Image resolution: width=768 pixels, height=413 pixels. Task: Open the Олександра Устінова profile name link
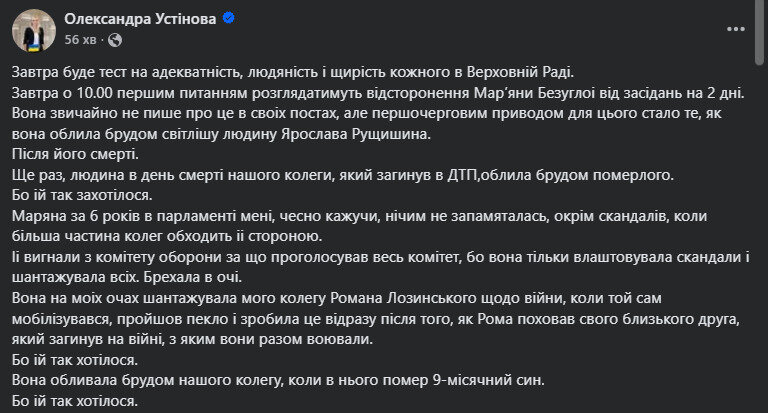pos(139,19)
